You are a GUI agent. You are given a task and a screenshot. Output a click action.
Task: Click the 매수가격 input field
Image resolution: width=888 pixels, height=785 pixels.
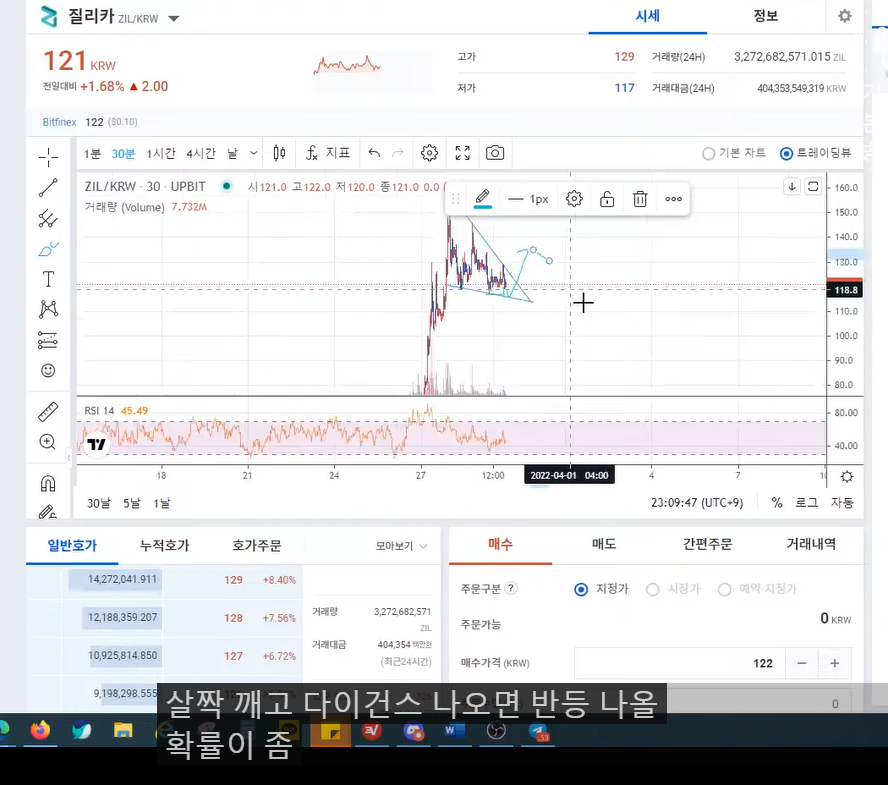pyautogui.click(x=680, y=663)
